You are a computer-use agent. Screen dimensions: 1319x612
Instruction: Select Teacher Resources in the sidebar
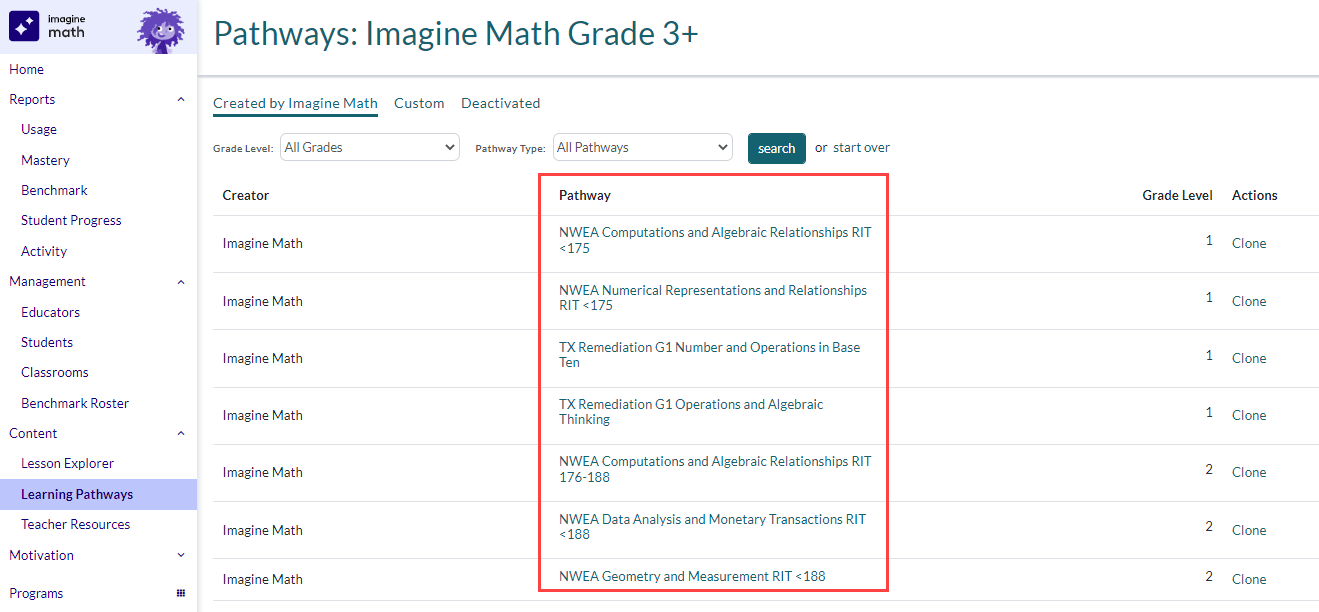pos(74,524)
